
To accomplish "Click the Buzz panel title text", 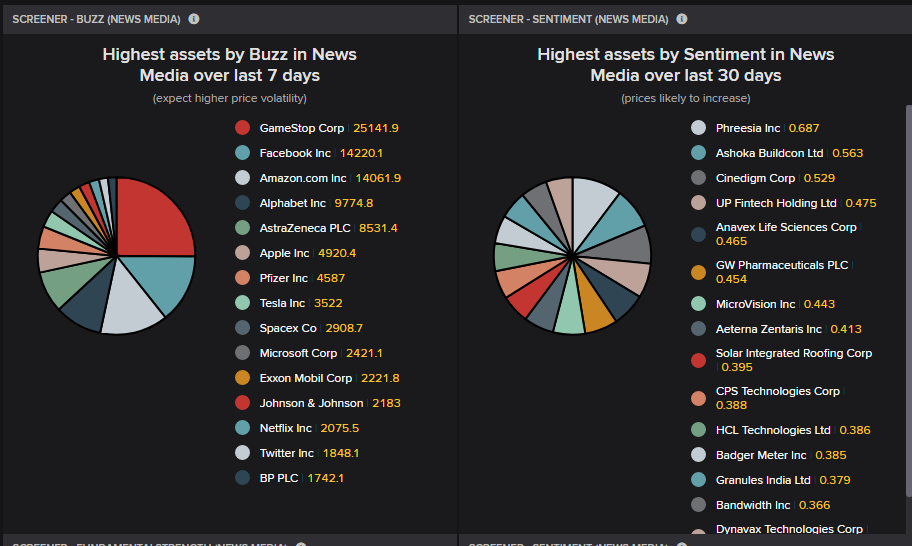I will point(97,19).
